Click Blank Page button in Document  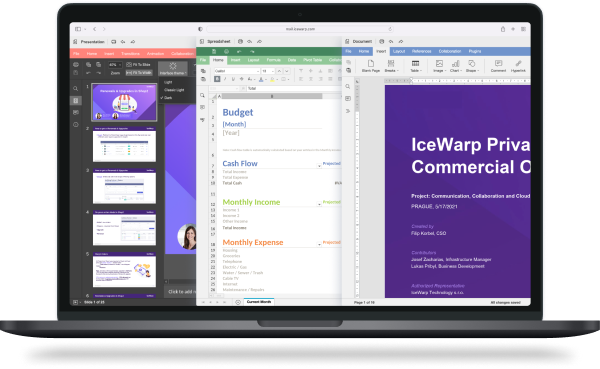(x=370, y=66)
